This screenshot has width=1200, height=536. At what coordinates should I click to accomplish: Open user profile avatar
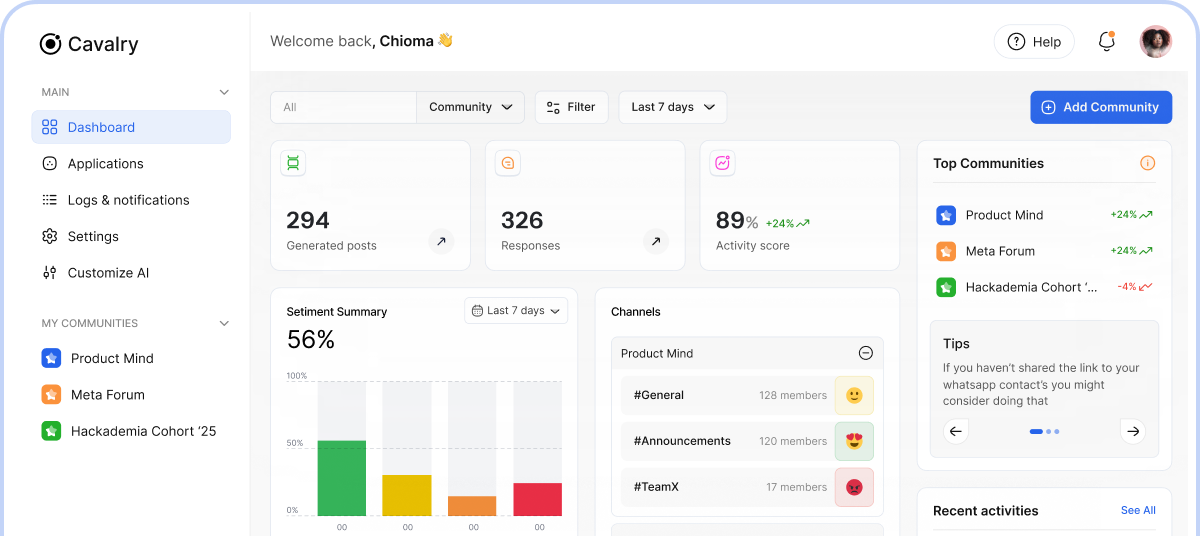[1155, 42]
